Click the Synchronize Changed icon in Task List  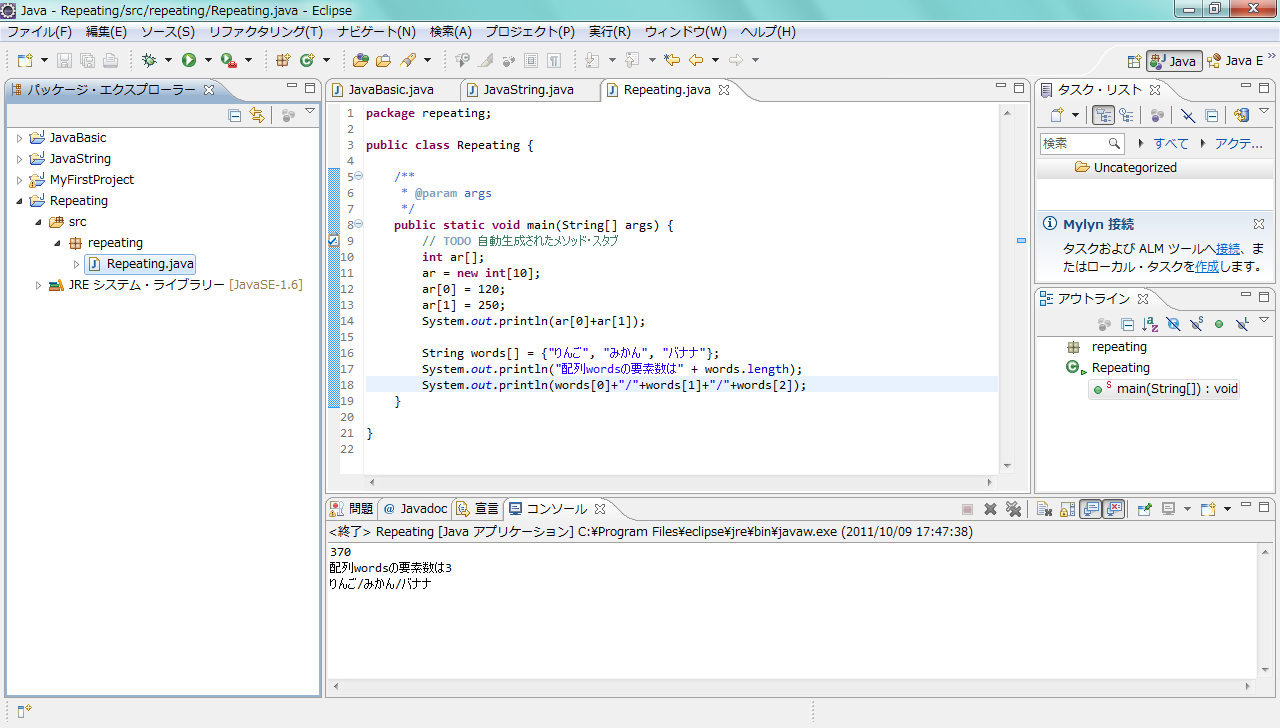[x=1241, y=115]
